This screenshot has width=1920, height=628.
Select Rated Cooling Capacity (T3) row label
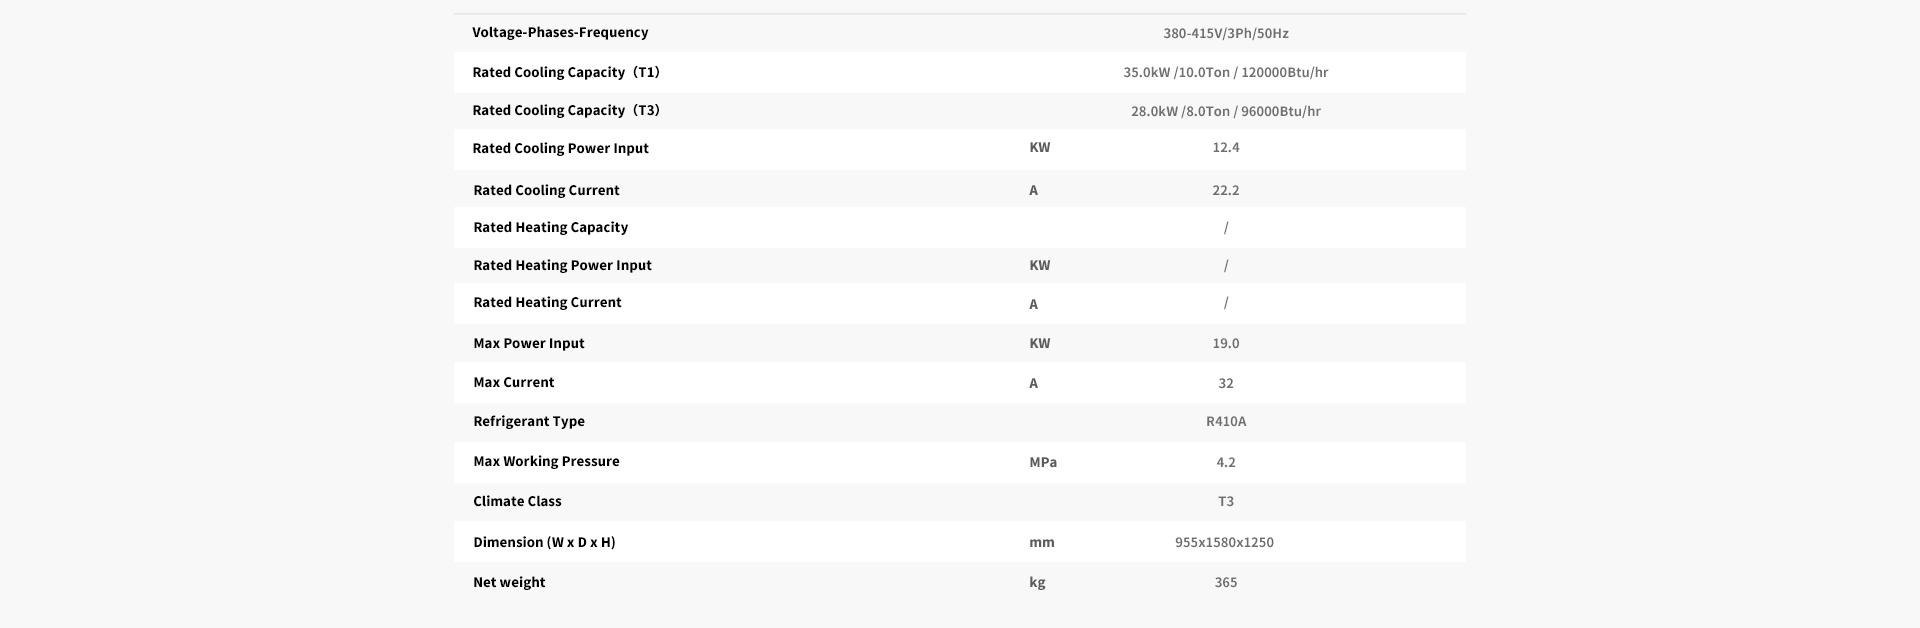coord(566,110)
